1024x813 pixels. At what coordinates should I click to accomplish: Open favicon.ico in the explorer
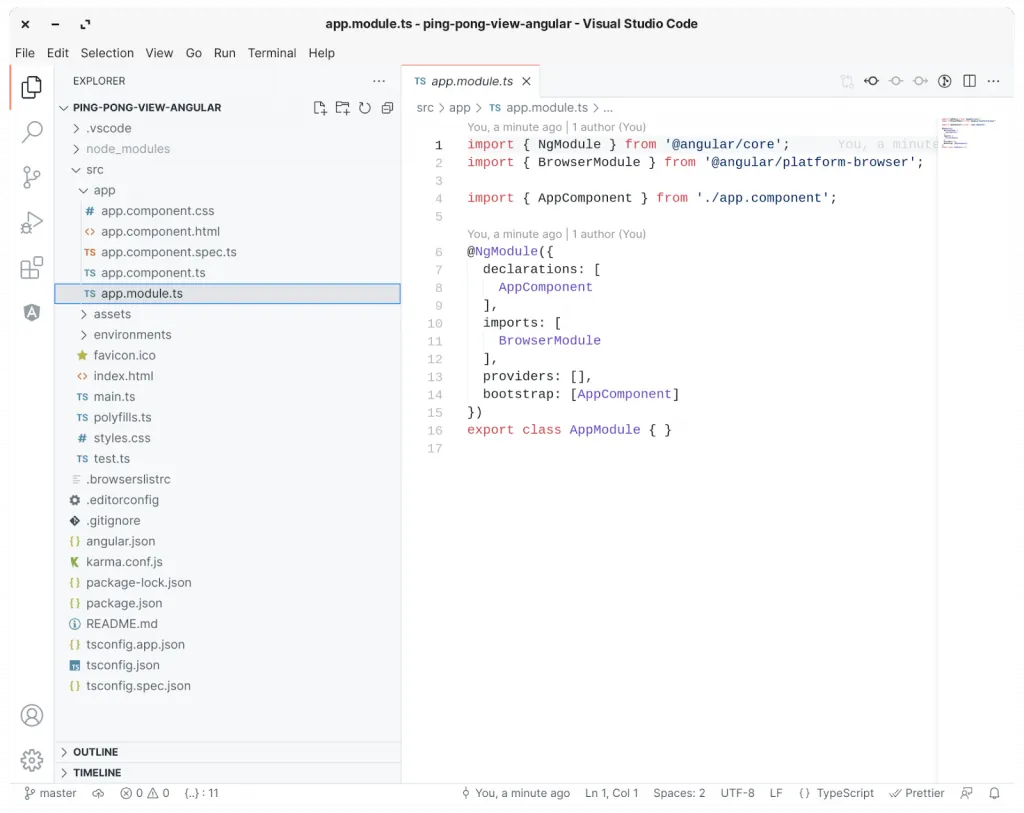227,355
